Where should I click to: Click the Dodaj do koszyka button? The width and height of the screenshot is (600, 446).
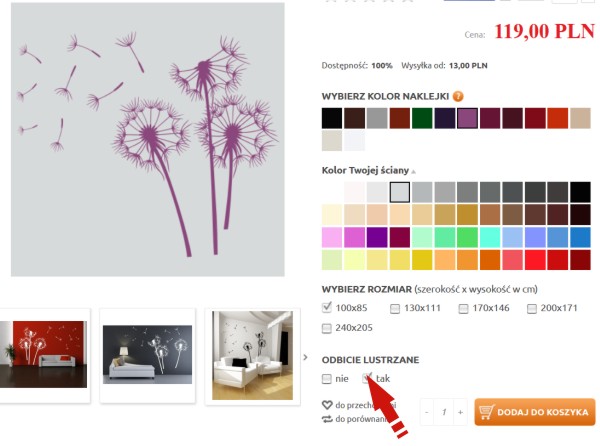(535, 412)
